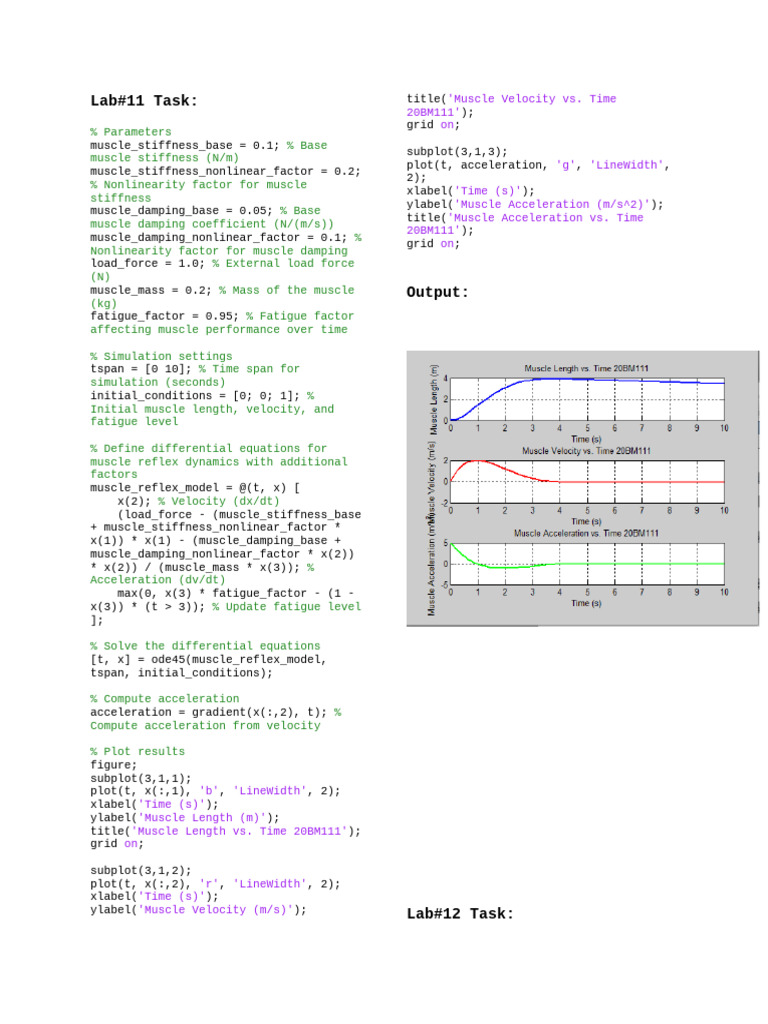Click the 'Lab#12 Task:' heading
The width and height of the screenshot is (768, 1024).
tap(460, 914)
